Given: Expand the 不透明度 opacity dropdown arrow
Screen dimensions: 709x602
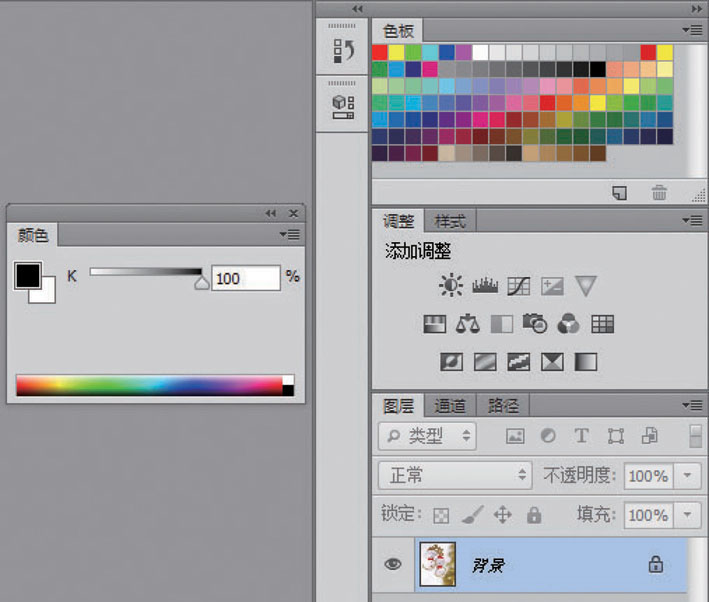Looking at the screenshot, I should tap(688, 476).
